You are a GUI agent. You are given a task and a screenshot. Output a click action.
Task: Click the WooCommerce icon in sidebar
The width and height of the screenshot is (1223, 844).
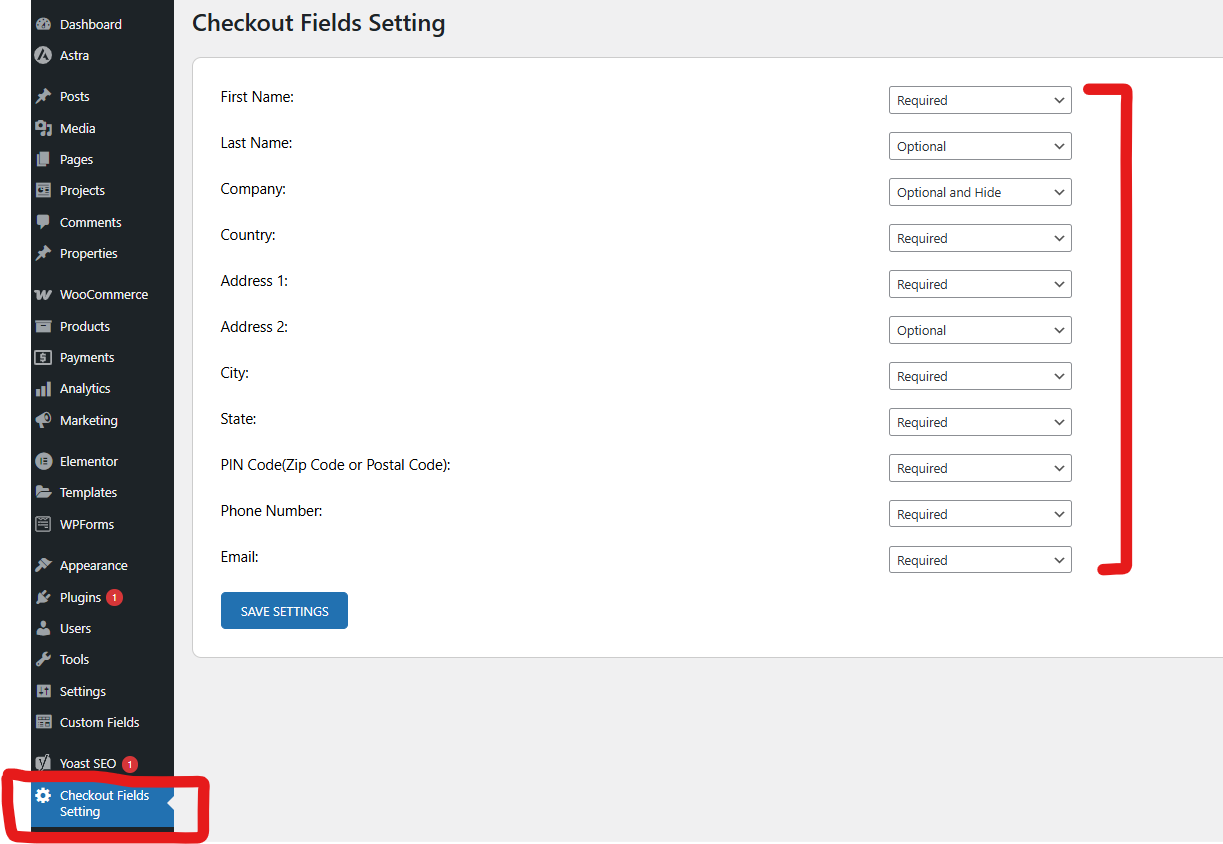tap(43, 295)
